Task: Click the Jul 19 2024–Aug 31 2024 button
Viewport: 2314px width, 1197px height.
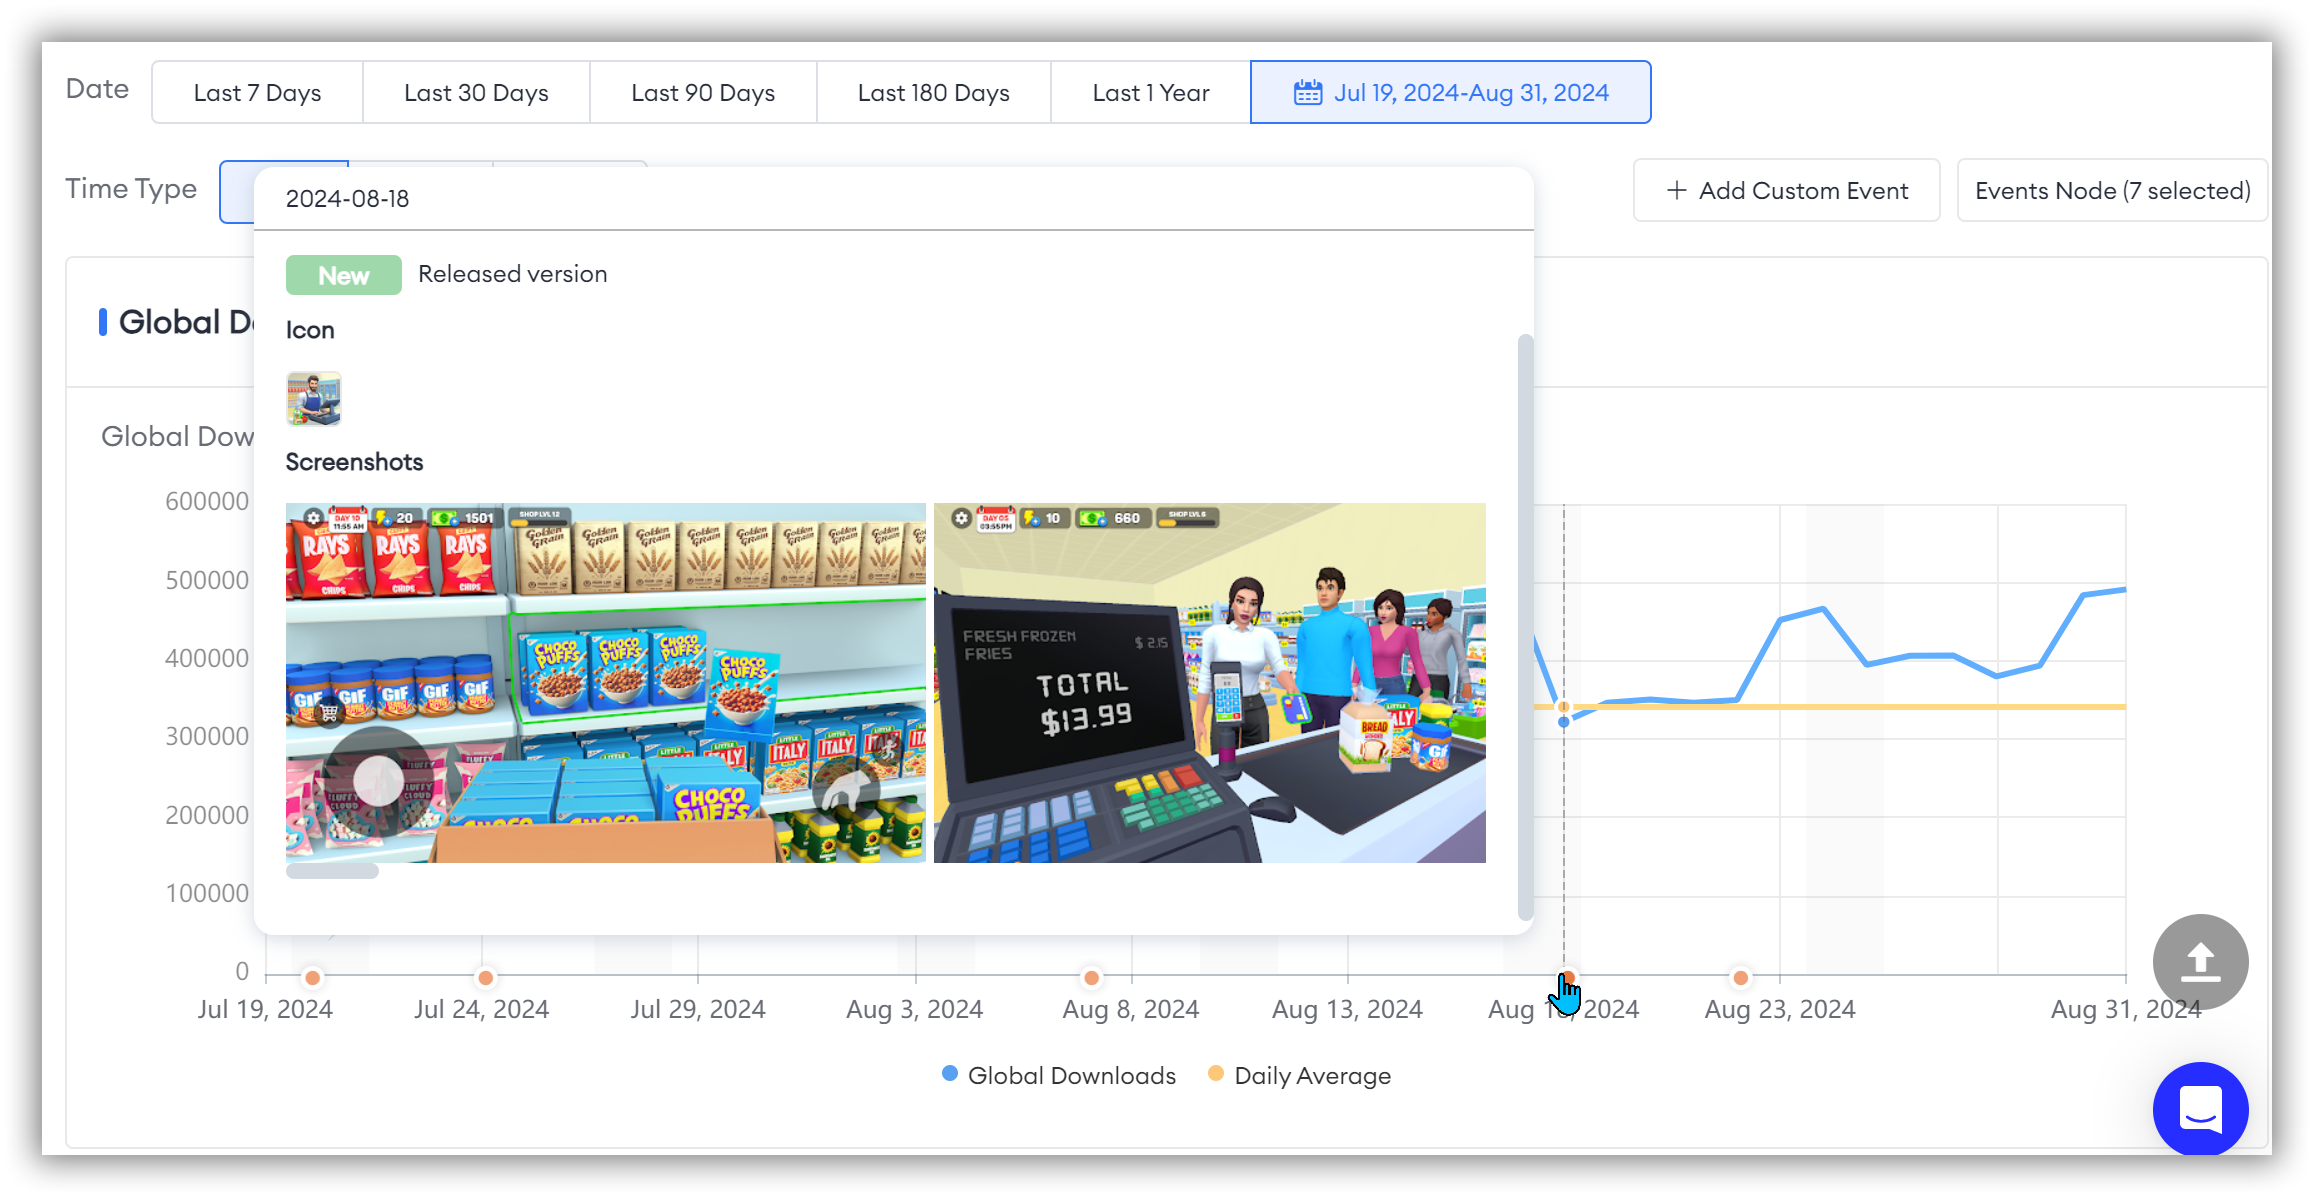Action: (1452, 92)
